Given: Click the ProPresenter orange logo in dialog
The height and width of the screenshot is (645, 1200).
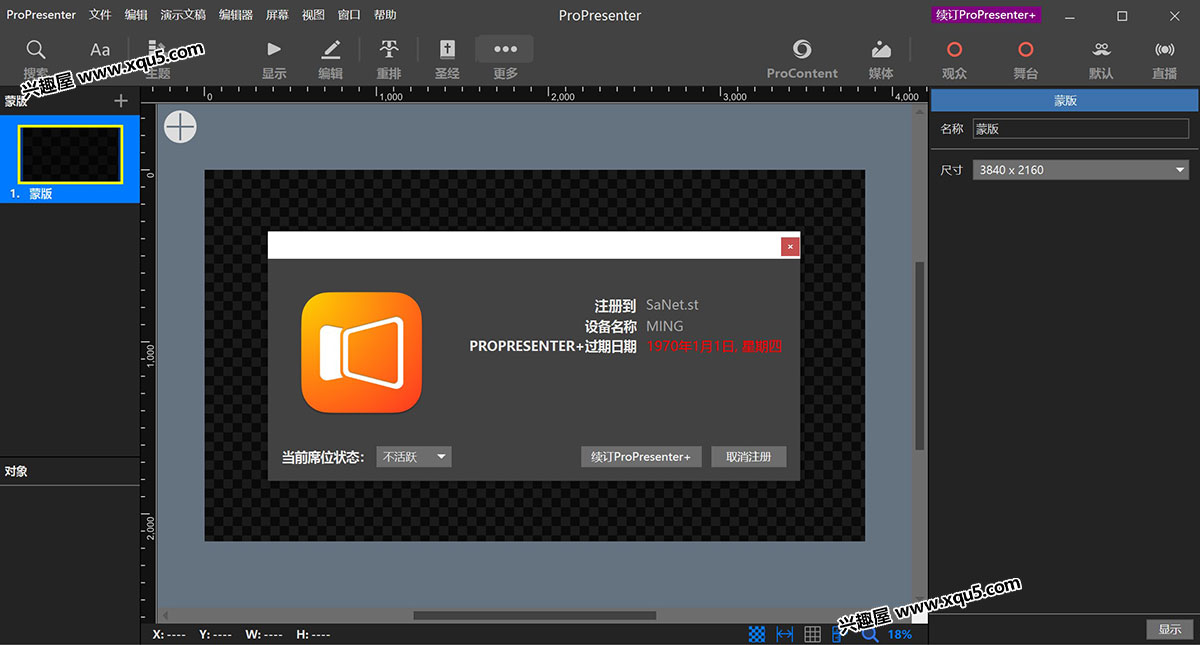Looking at the screenshot, I should coord(361,352).
